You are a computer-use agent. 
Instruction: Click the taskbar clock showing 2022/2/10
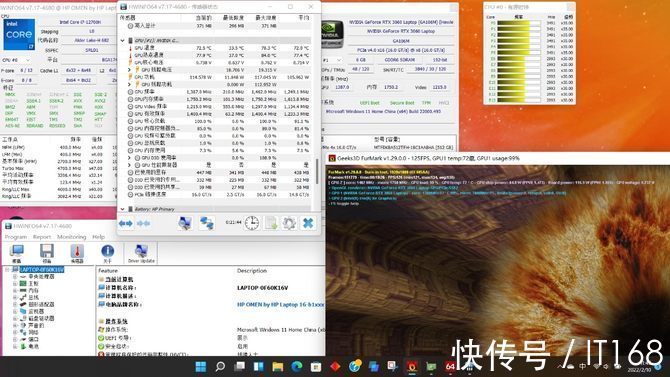638,367
